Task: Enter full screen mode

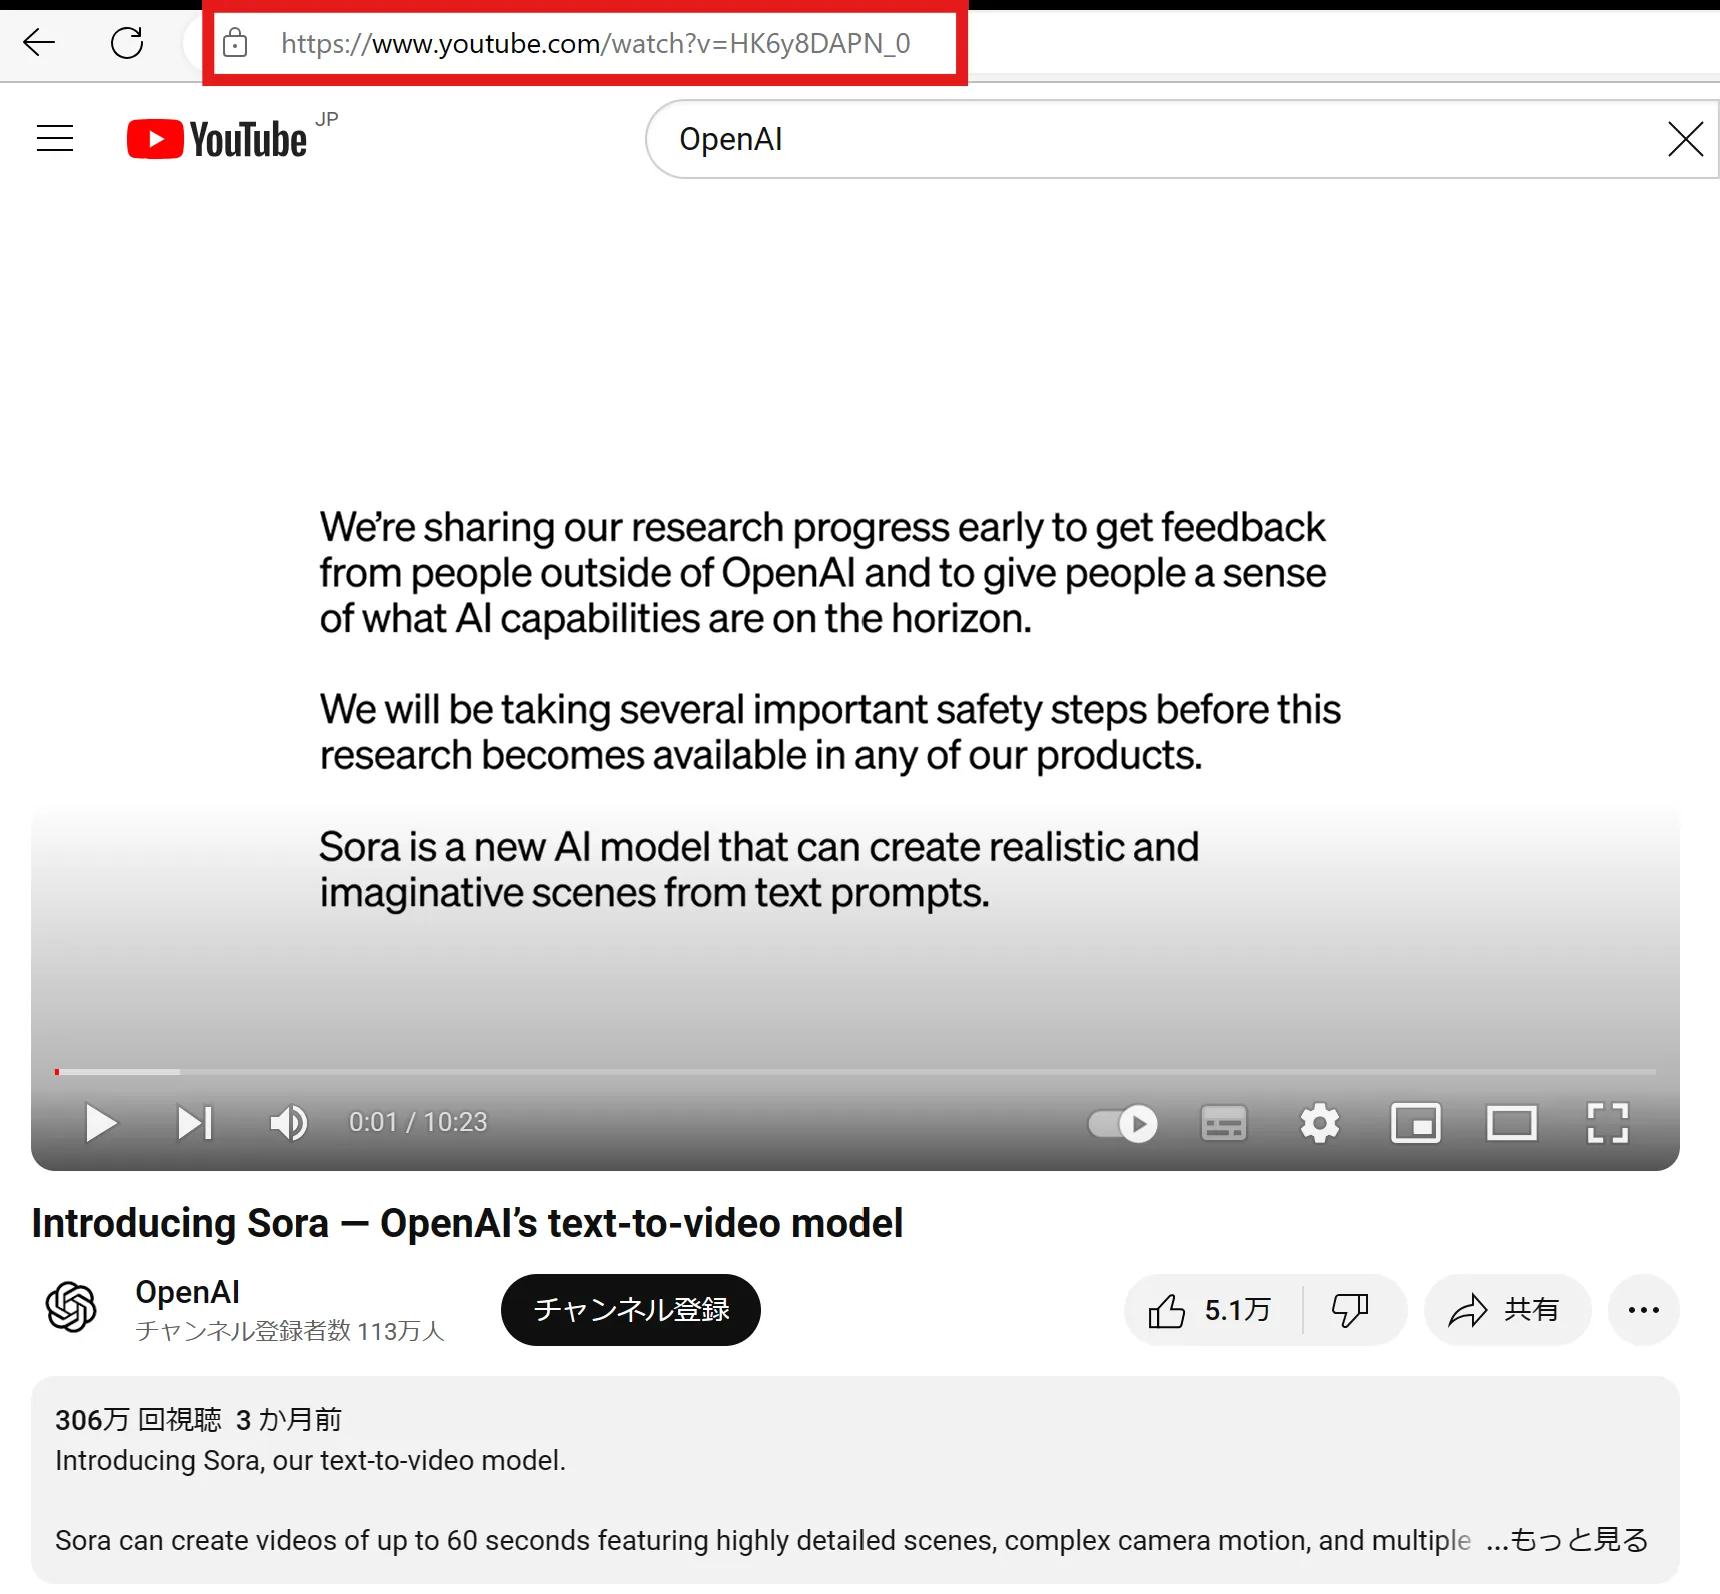Action: tap(1608, 1123)
